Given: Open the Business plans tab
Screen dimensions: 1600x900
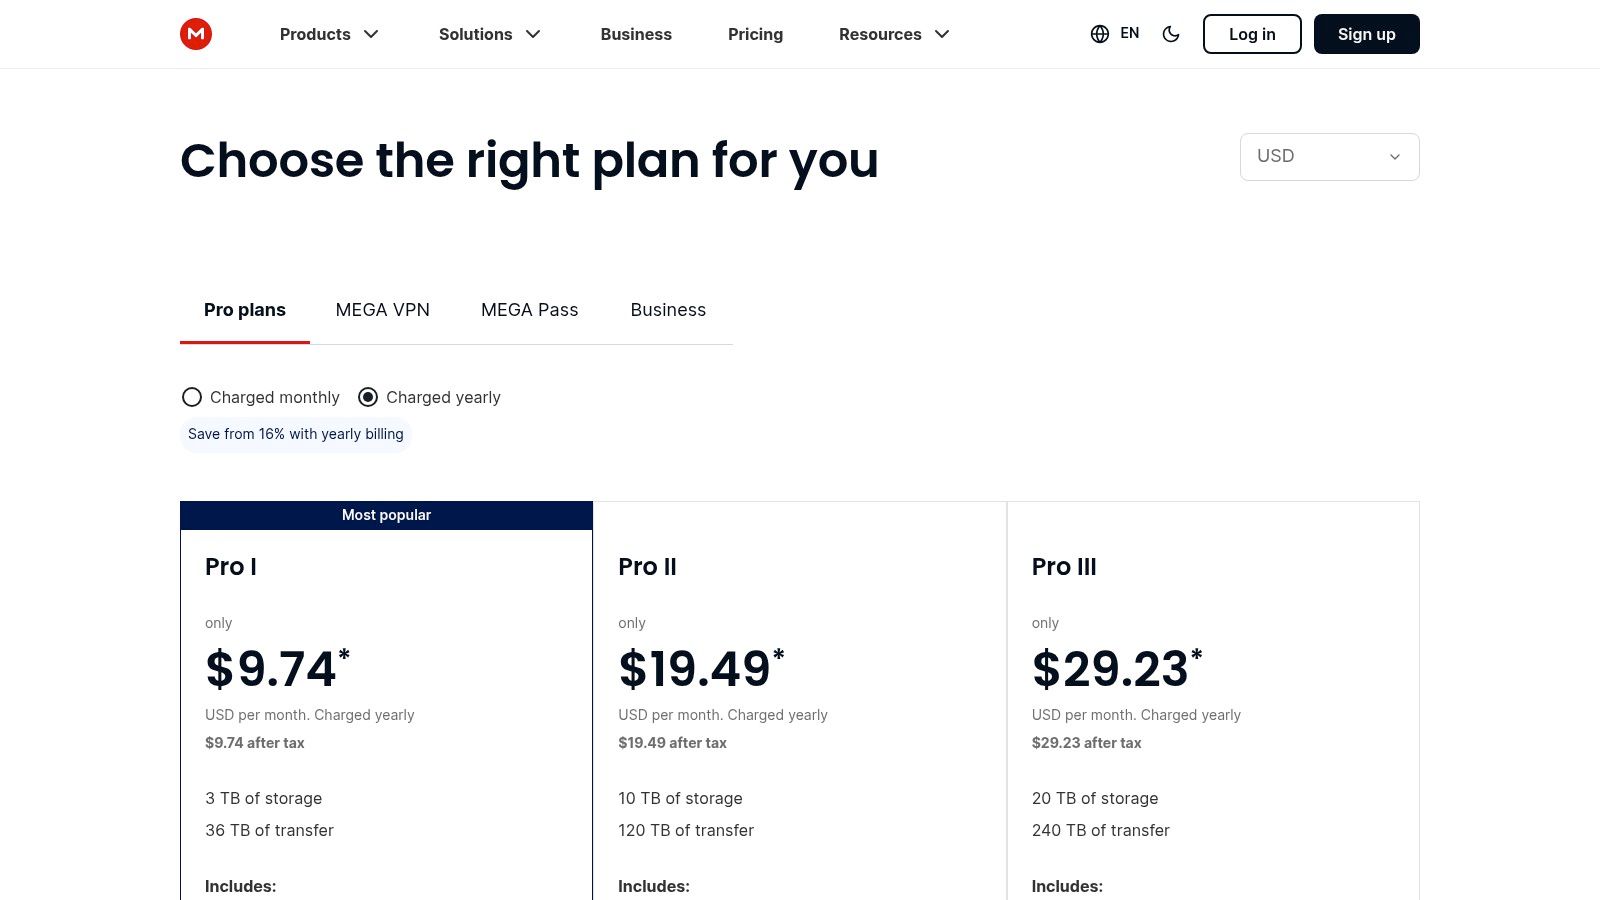Looking at the screenshot, I should coord(668,310).
